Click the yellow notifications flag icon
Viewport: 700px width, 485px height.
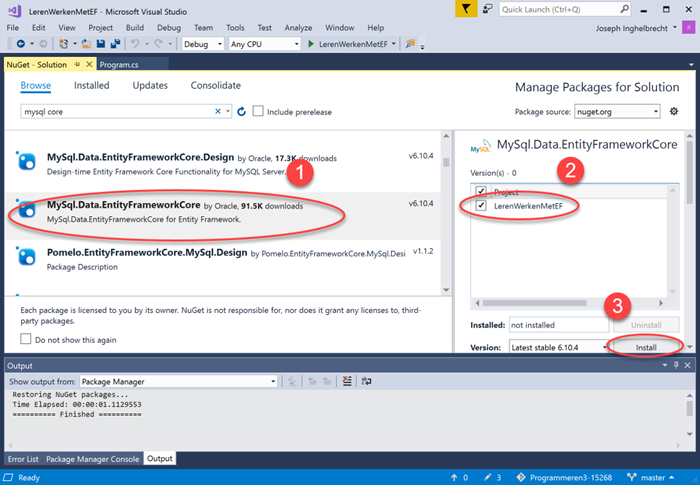pyautogui.click(x=466, y=9)
